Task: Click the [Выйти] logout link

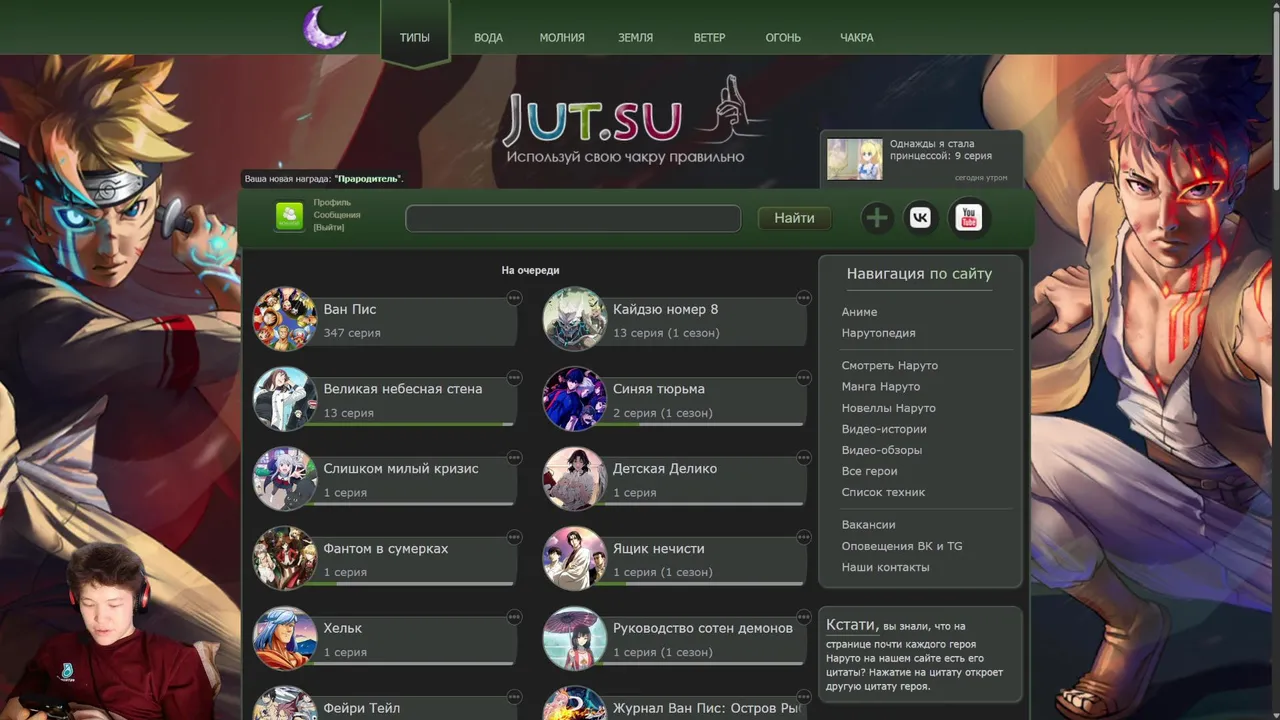Action: click(x=328, y=228)
